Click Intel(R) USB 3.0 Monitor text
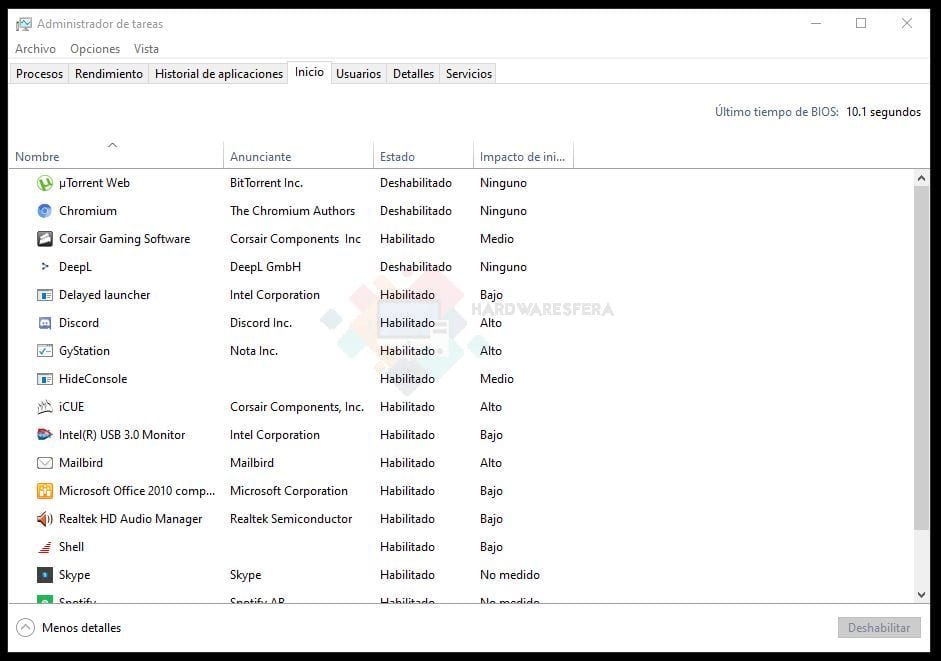Screen dimensions: 941x661 click(x=122, y=435)
